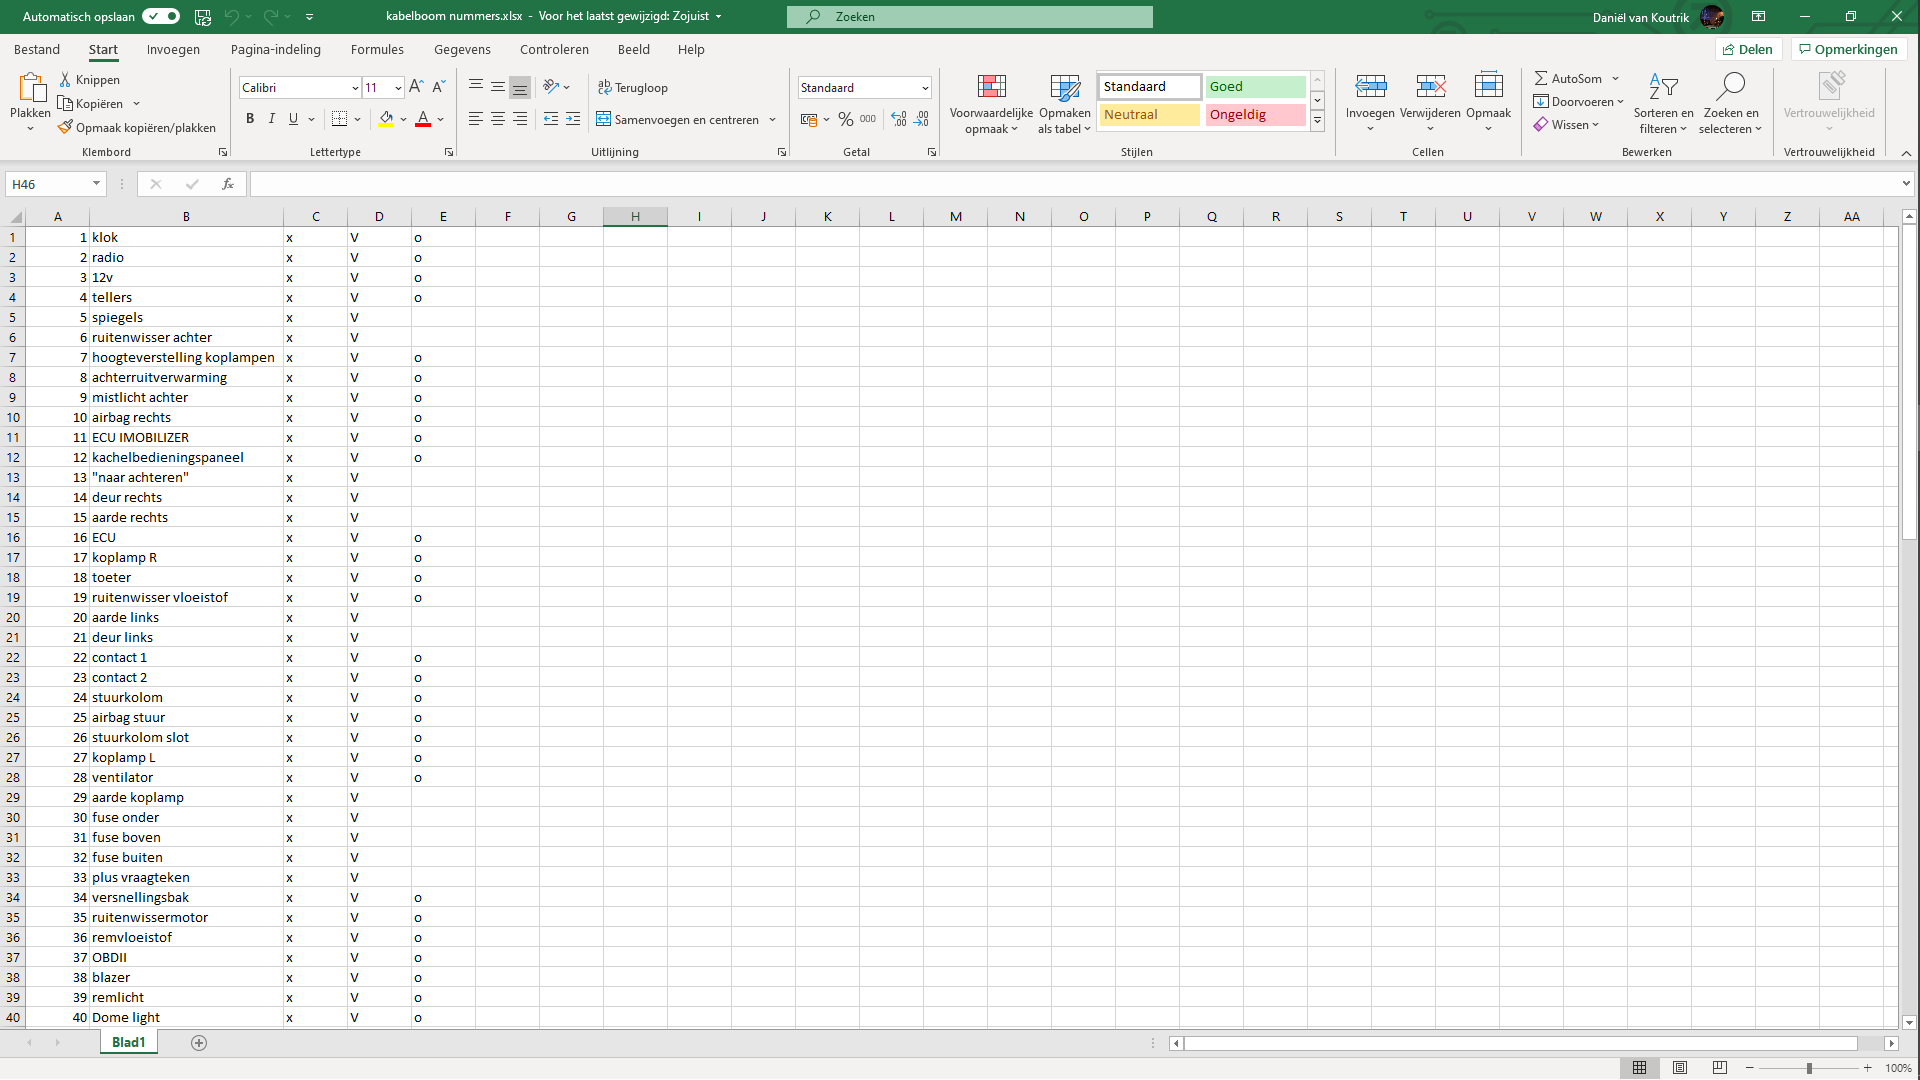This screenshot has height=1080, width=1920.
Task: Open the fill color dropdown arrow
Action: pos(404,119)
